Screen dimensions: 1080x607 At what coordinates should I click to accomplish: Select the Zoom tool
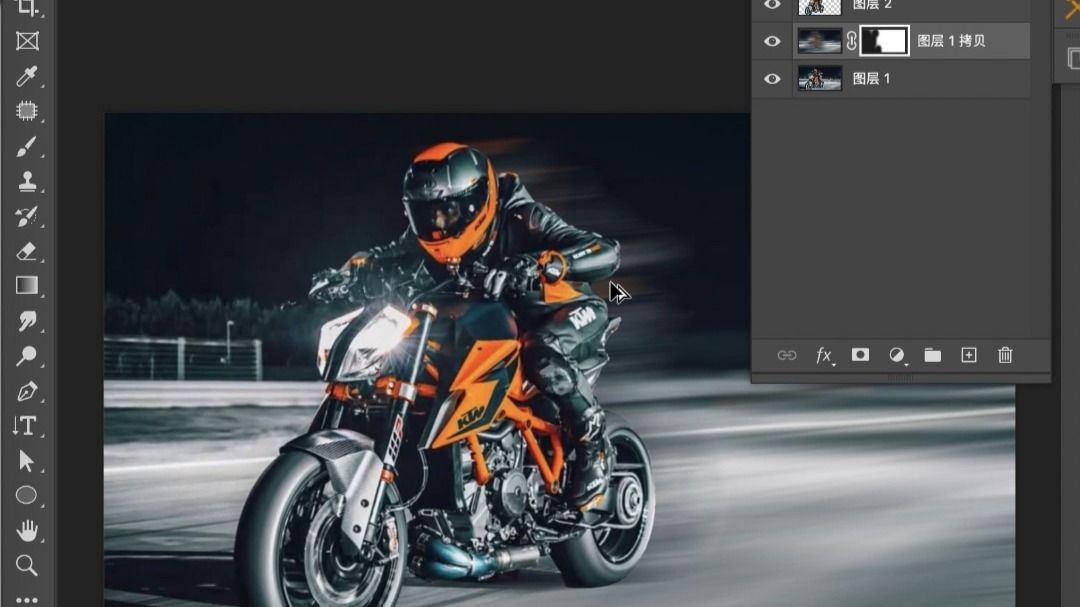(27, 566)
